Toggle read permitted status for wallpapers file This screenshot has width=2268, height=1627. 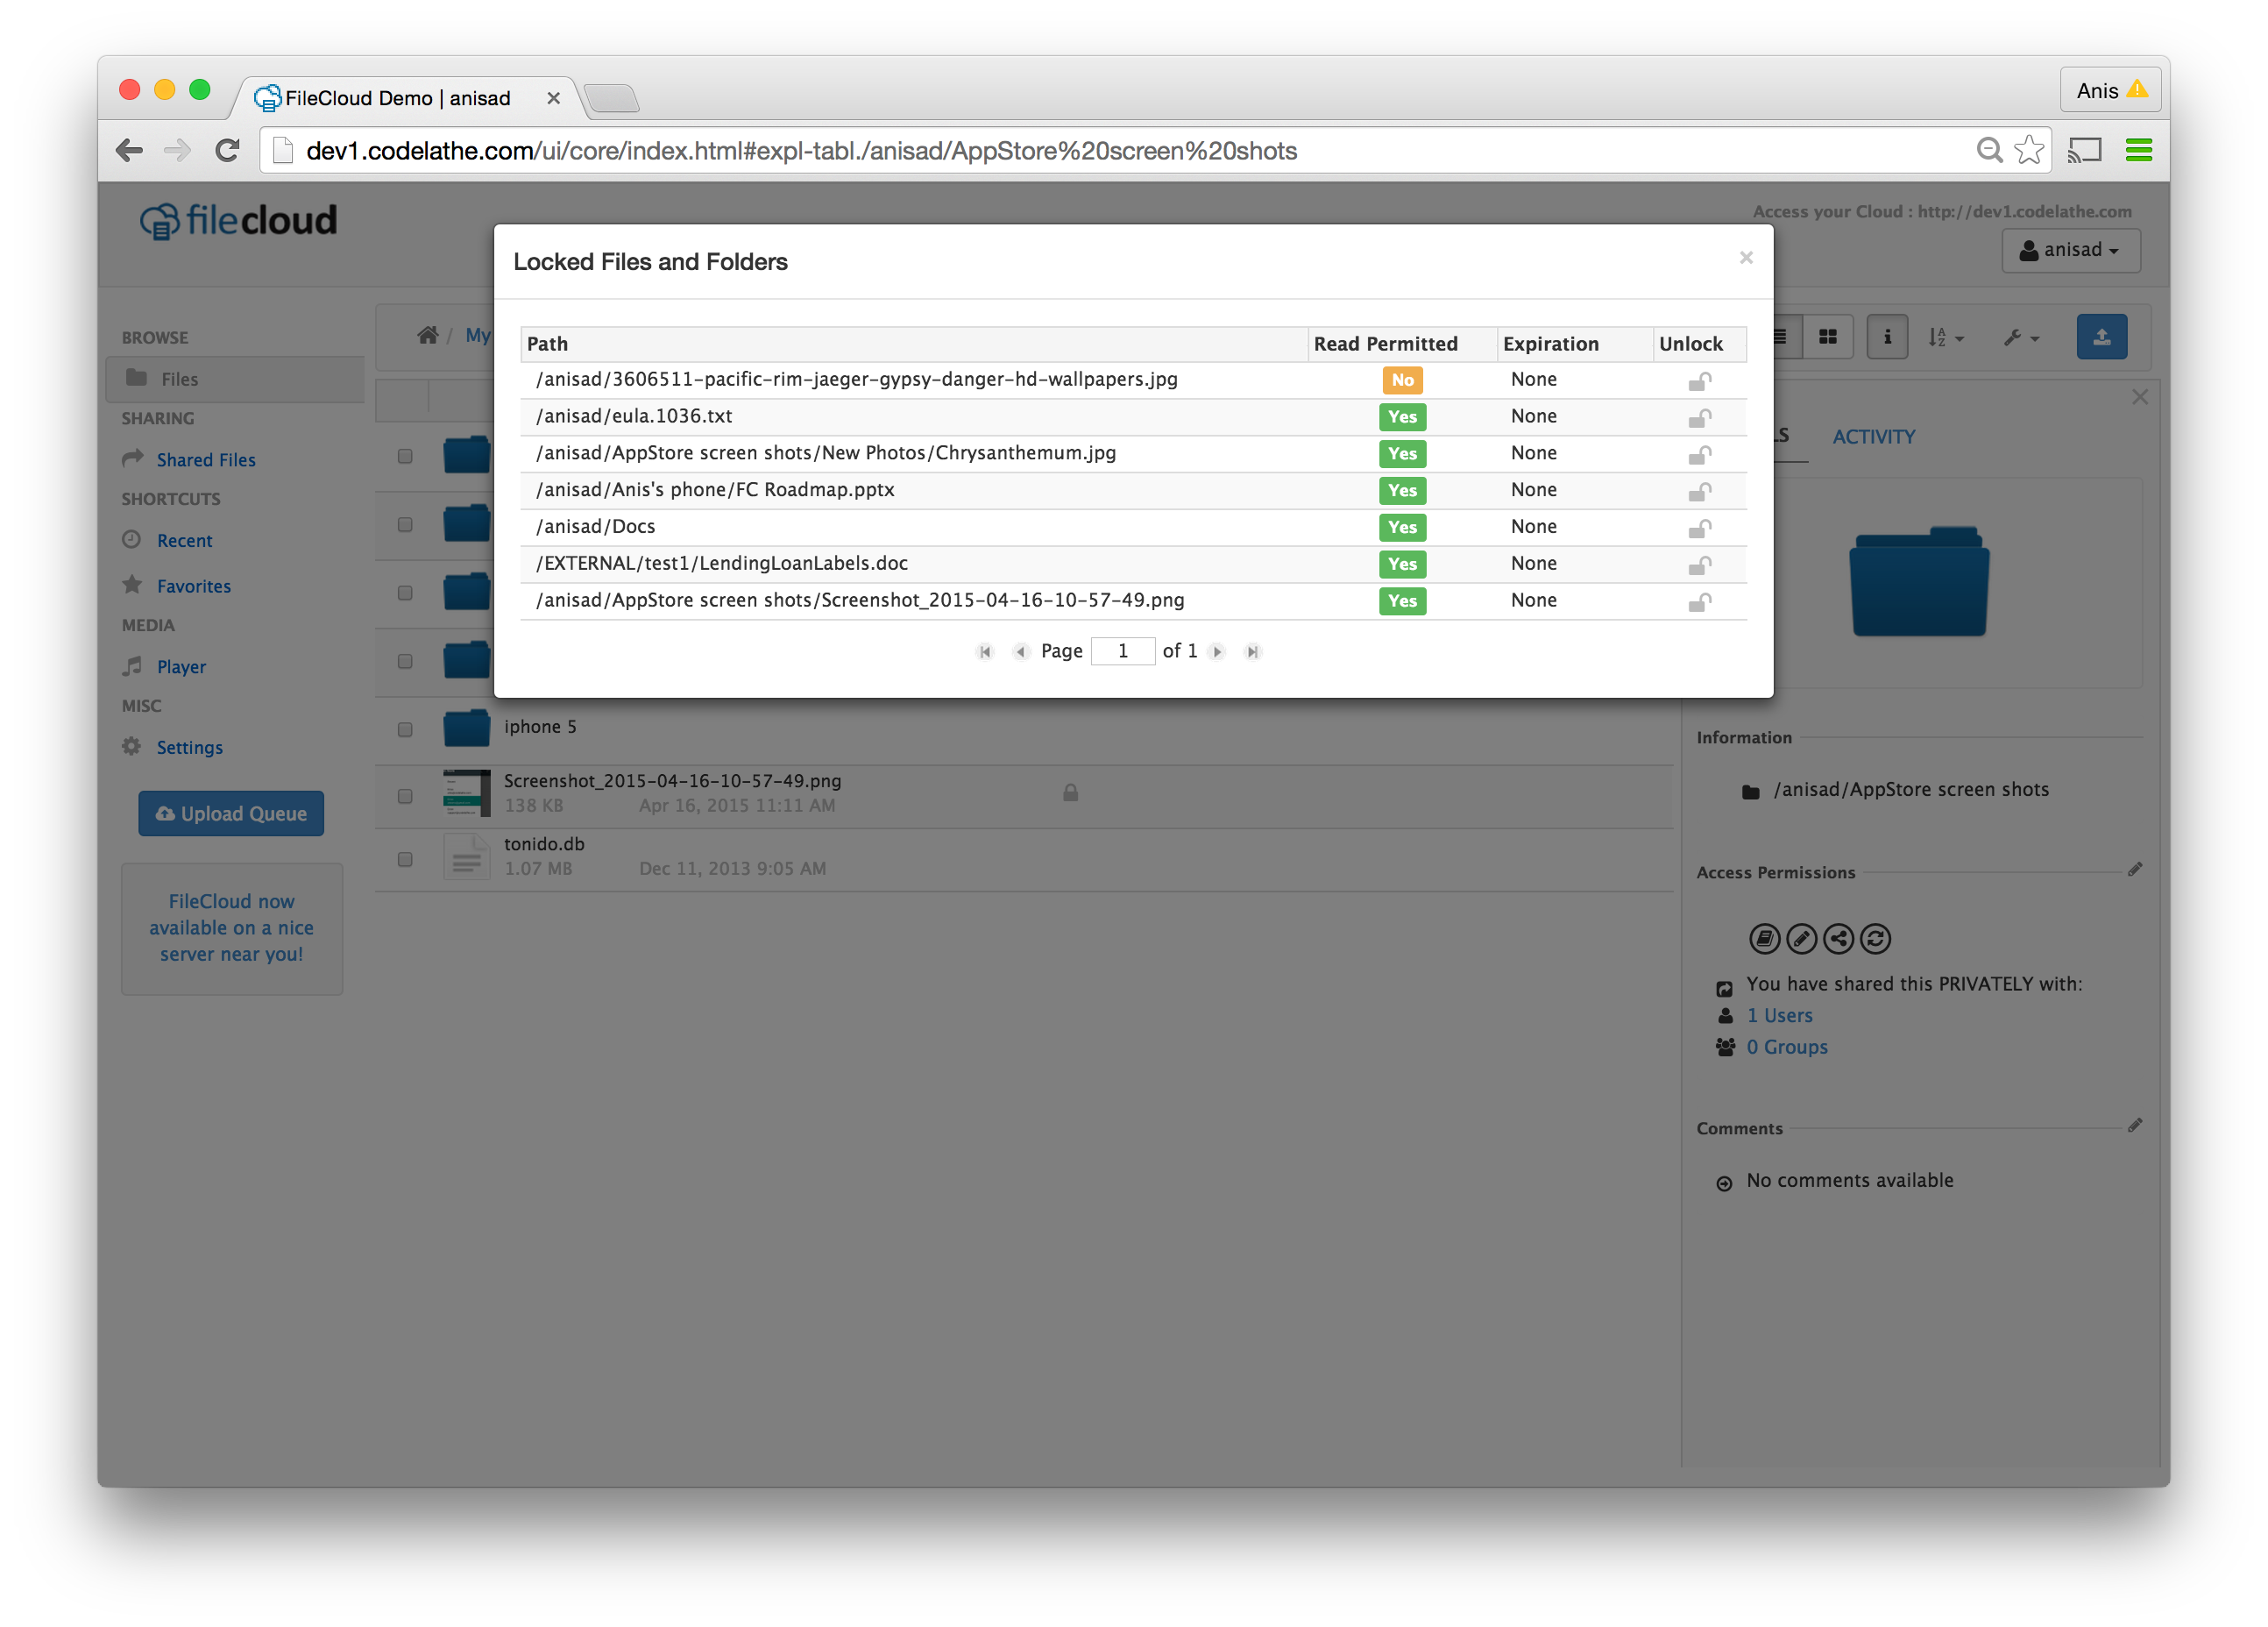click(x=1402, y=379)
